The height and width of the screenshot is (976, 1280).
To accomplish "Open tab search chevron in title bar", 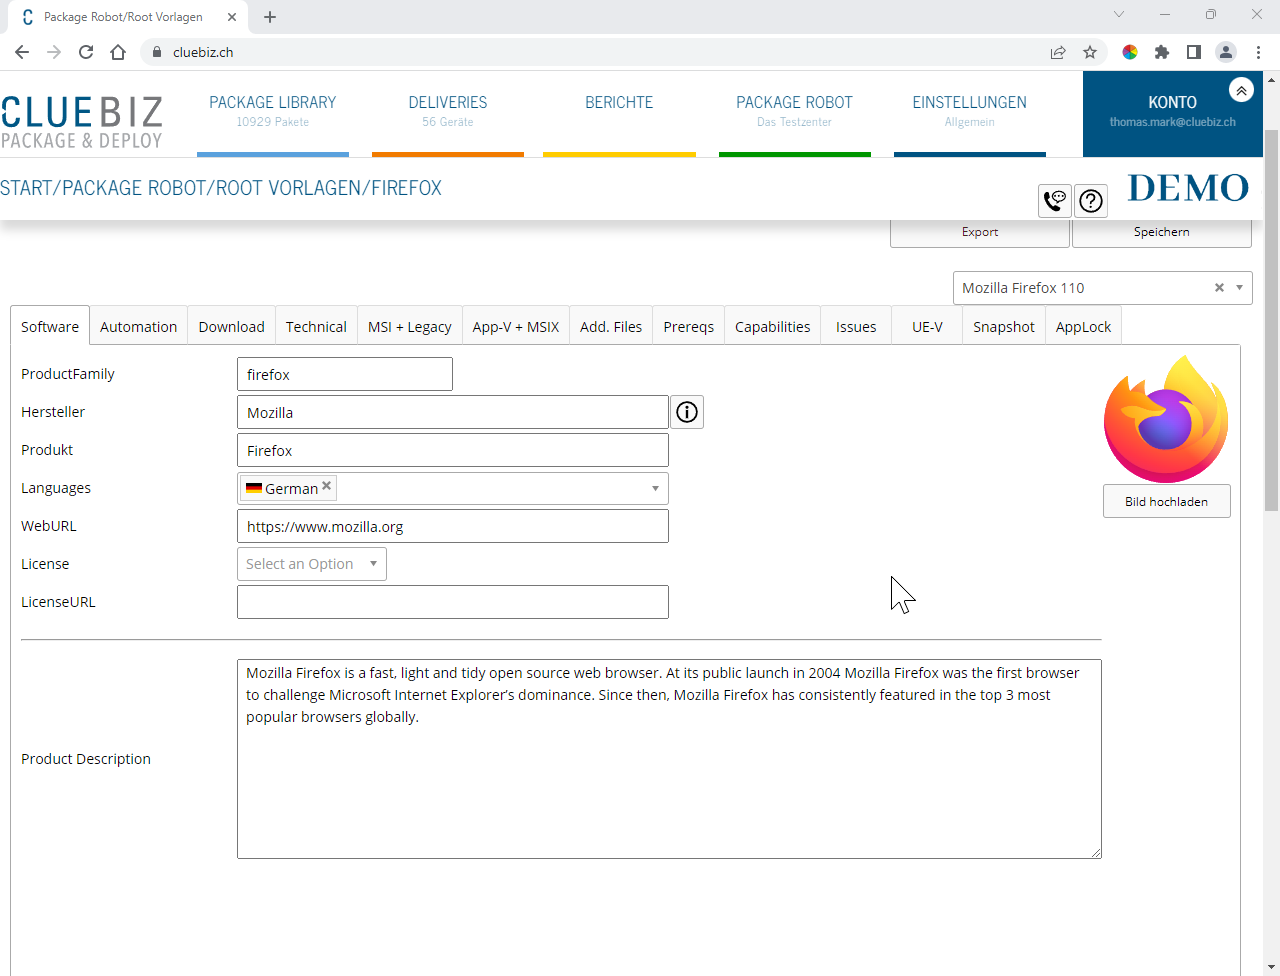I will pos(1119,14).
